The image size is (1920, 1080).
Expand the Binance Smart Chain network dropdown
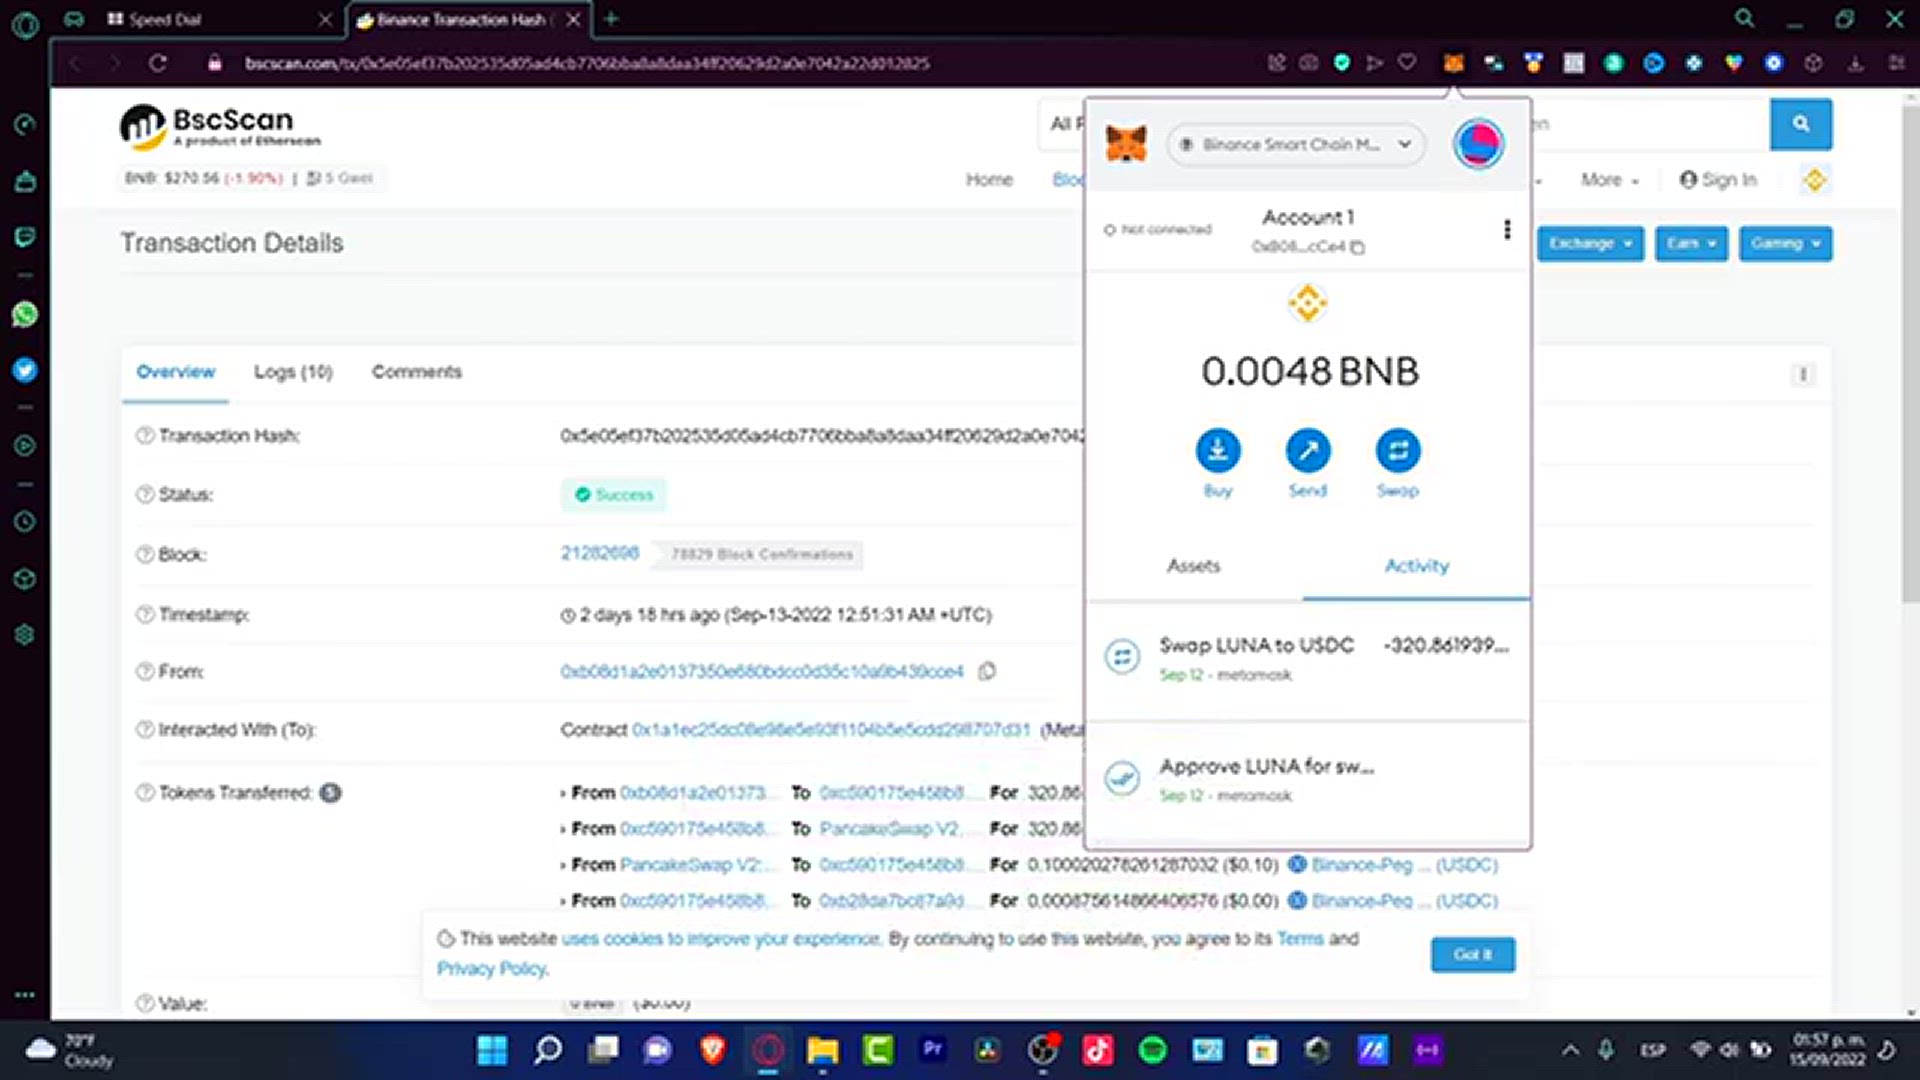click(x=1295, y=145)
